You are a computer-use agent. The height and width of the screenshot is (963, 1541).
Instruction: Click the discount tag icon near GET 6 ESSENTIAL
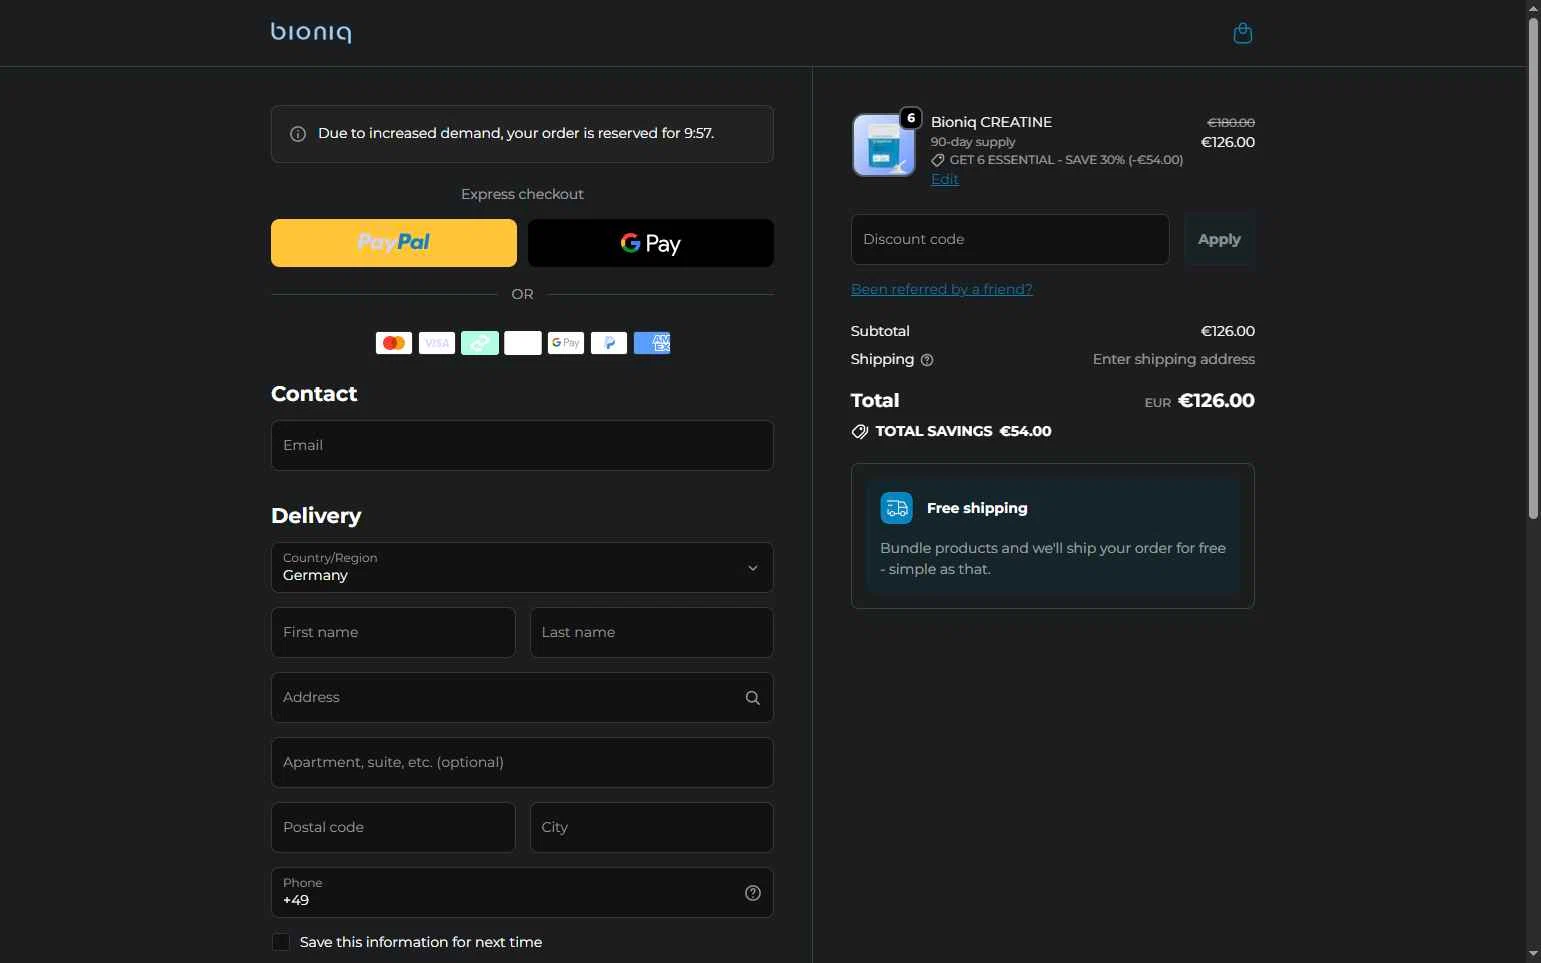[x=938, y=160]
